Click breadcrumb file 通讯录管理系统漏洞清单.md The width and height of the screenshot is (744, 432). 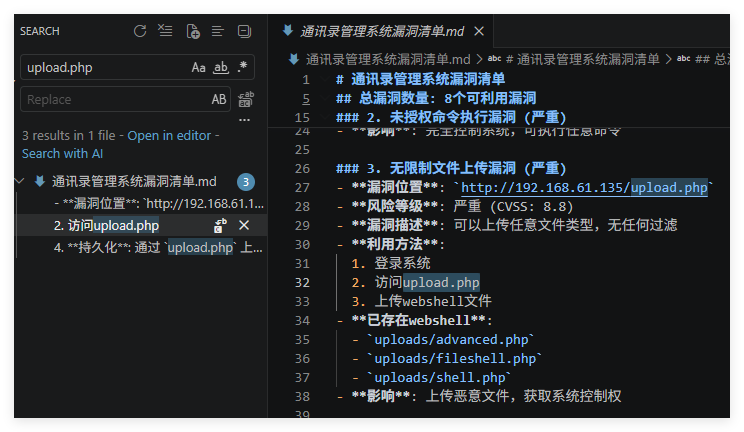(x=388, y=59)
